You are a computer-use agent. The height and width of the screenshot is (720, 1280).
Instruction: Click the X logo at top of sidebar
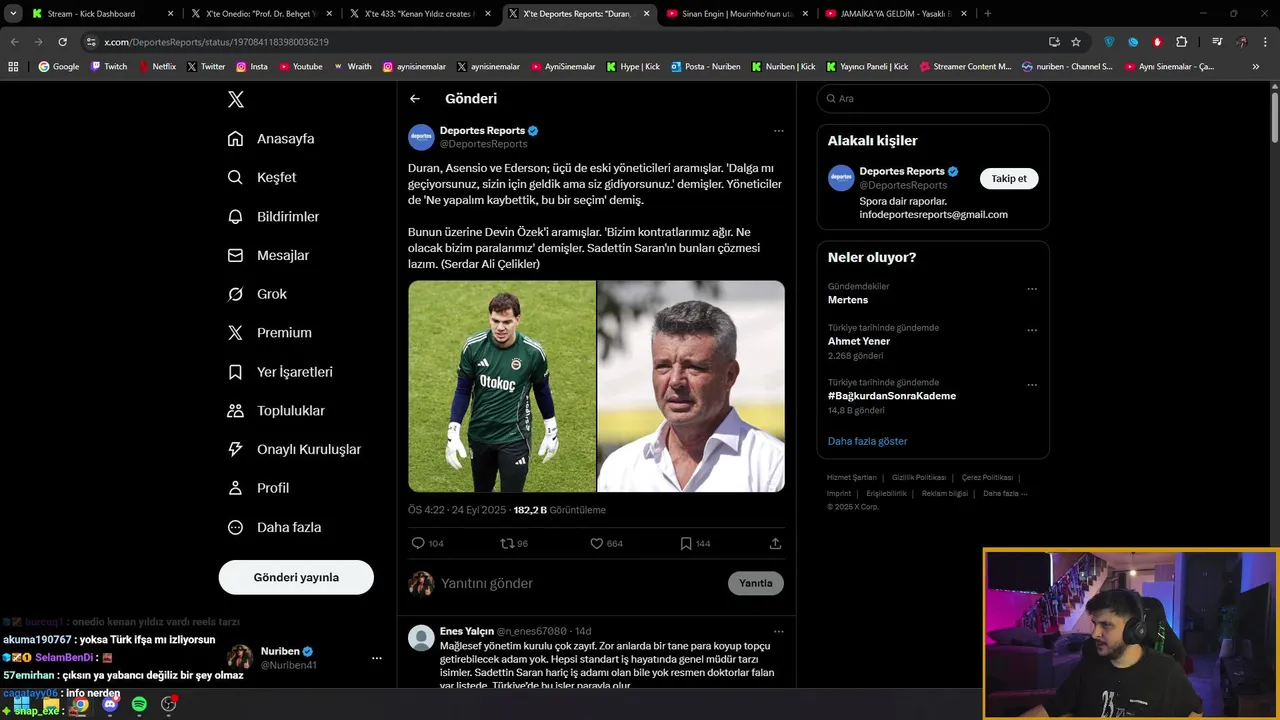[x=236, y=99]
